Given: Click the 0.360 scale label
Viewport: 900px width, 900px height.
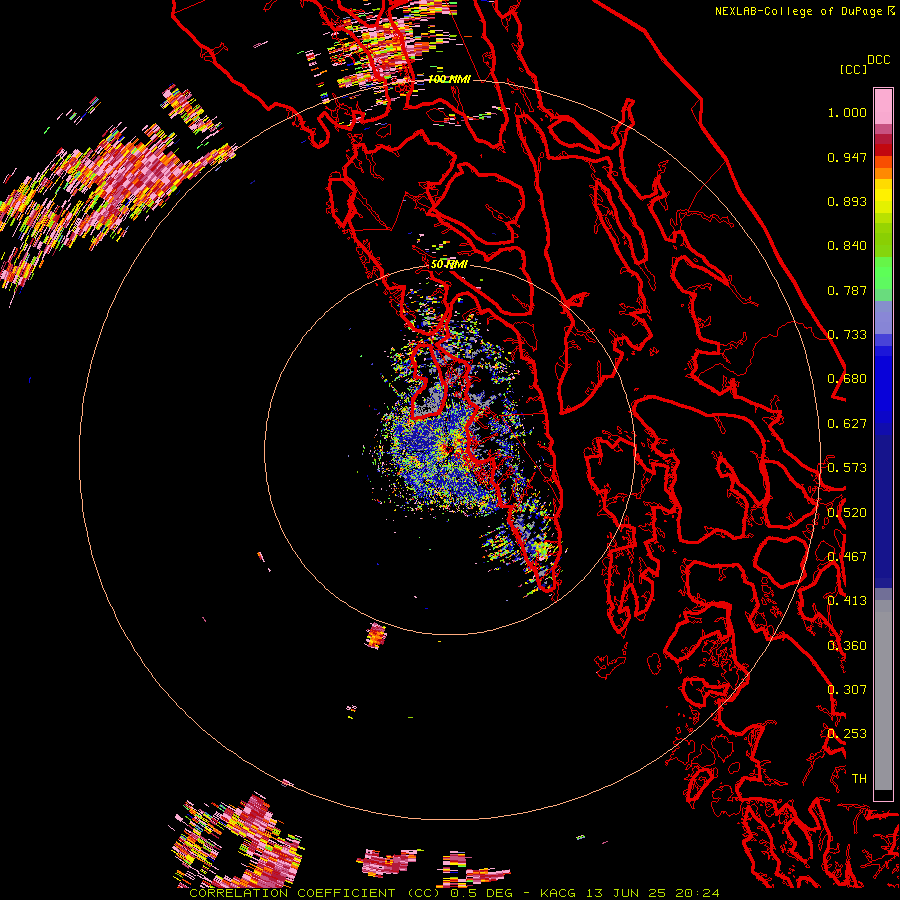Looking at the screenshot, I should (847, 646).
